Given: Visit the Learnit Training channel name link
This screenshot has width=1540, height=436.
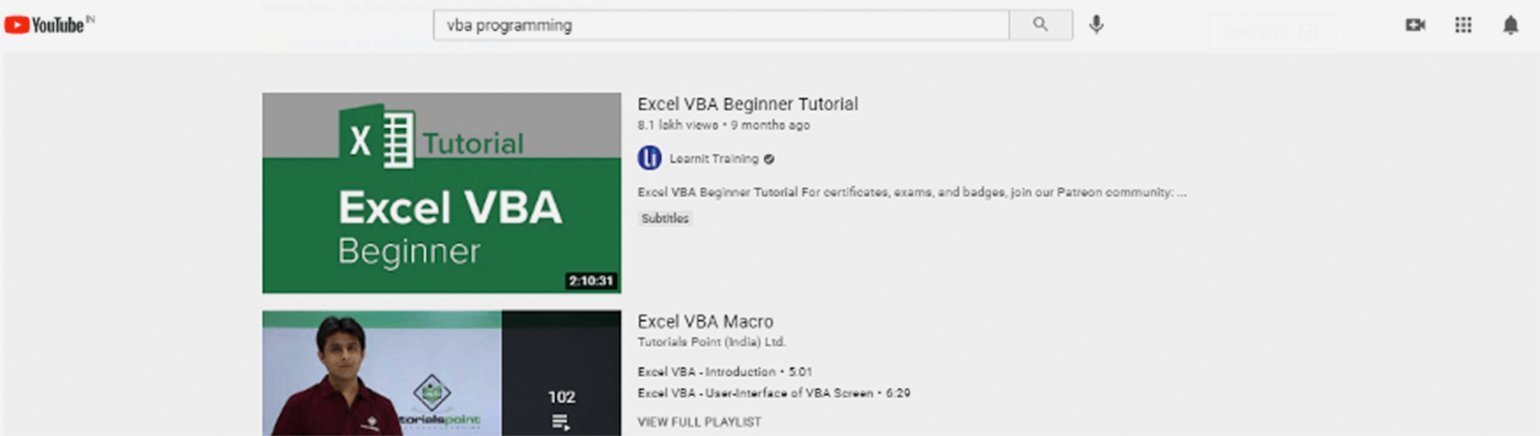Looking at the screenshot, I should coord(714,158).
